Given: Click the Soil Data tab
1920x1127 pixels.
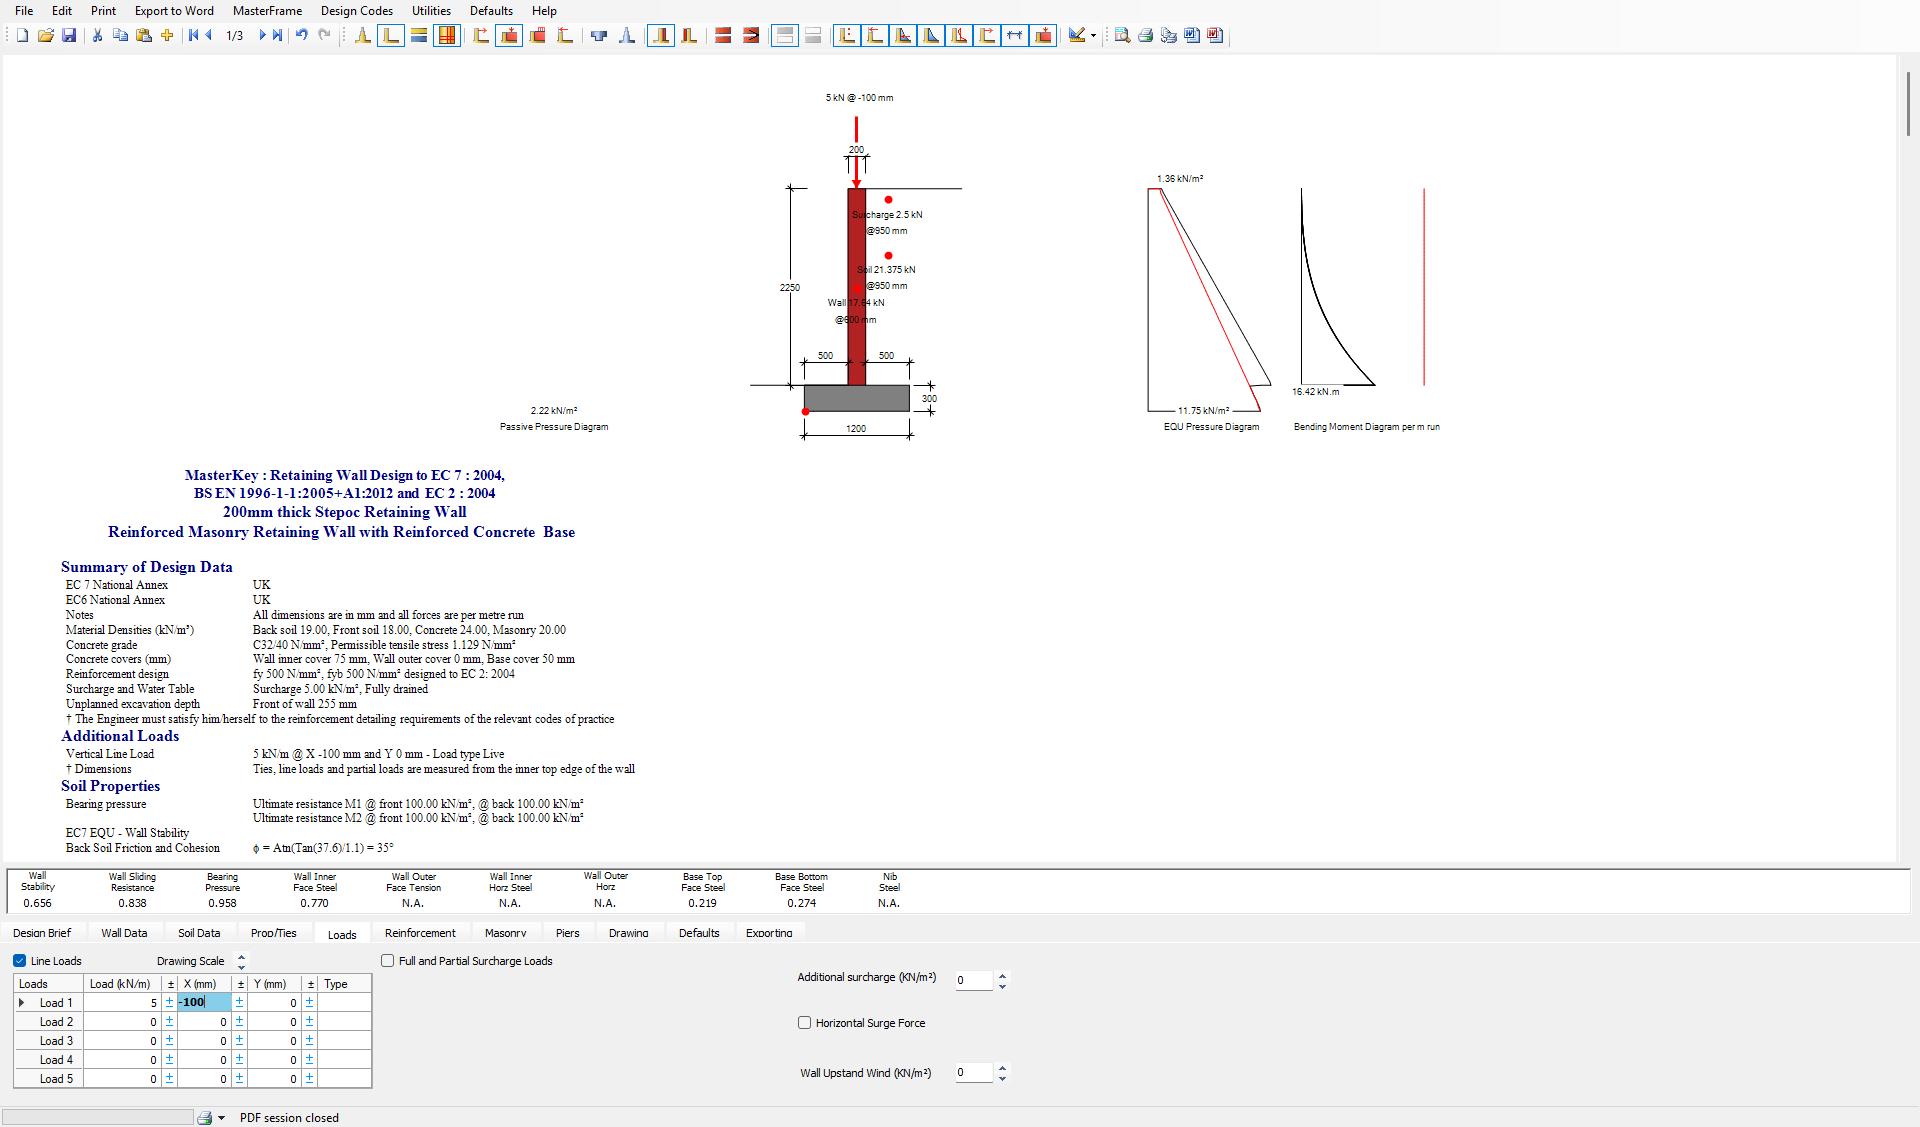Looking at the screenshot, I should (x=199, y=933).
